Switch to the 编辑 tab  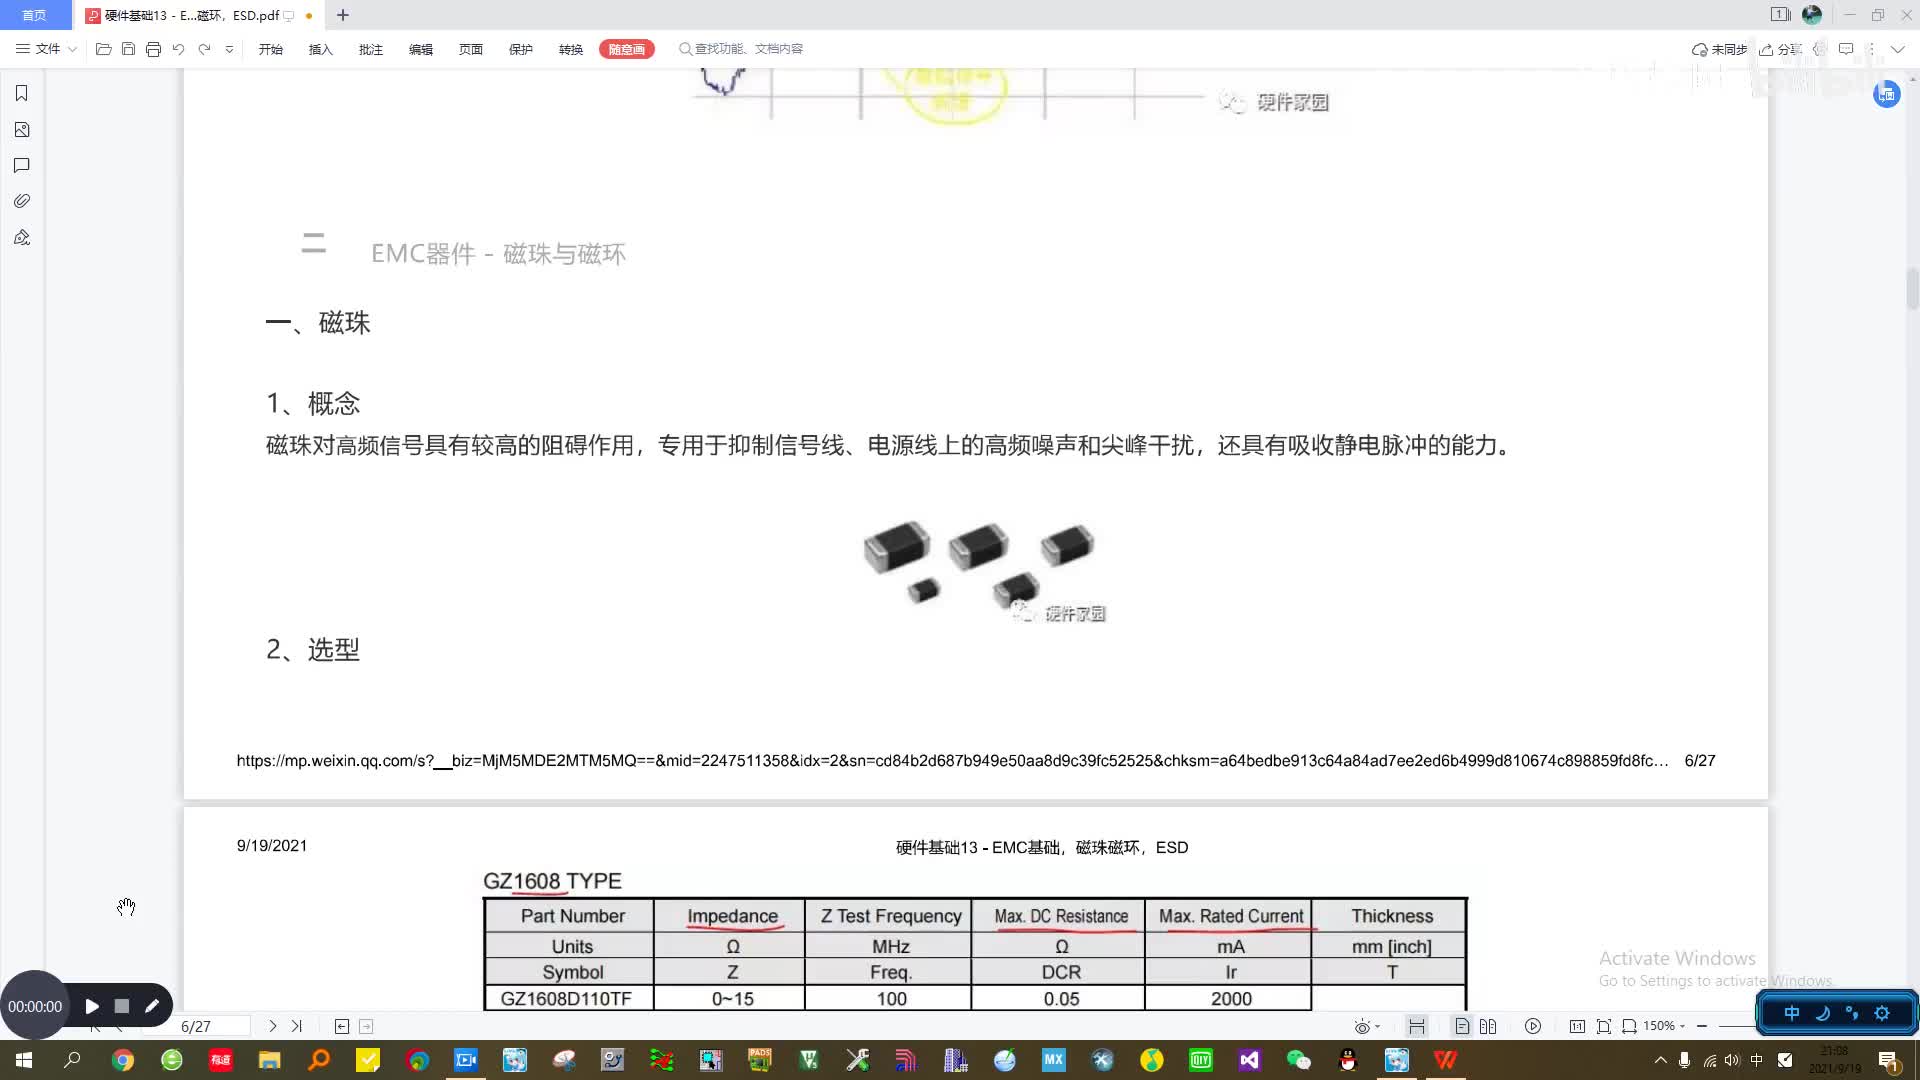click(421, 49)
